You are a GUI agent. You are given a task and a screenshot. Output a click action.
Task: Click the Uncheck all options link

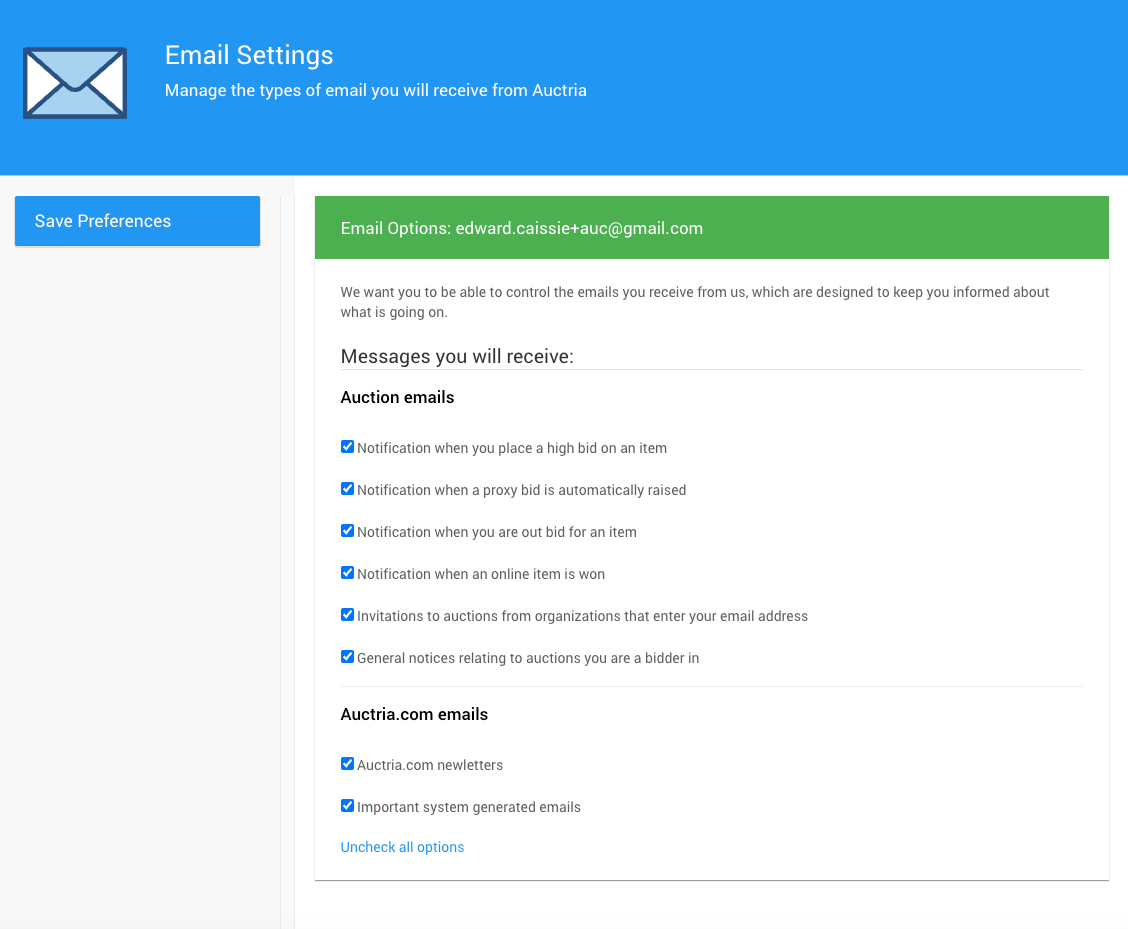pyautogui.click(x=402, y=847)
